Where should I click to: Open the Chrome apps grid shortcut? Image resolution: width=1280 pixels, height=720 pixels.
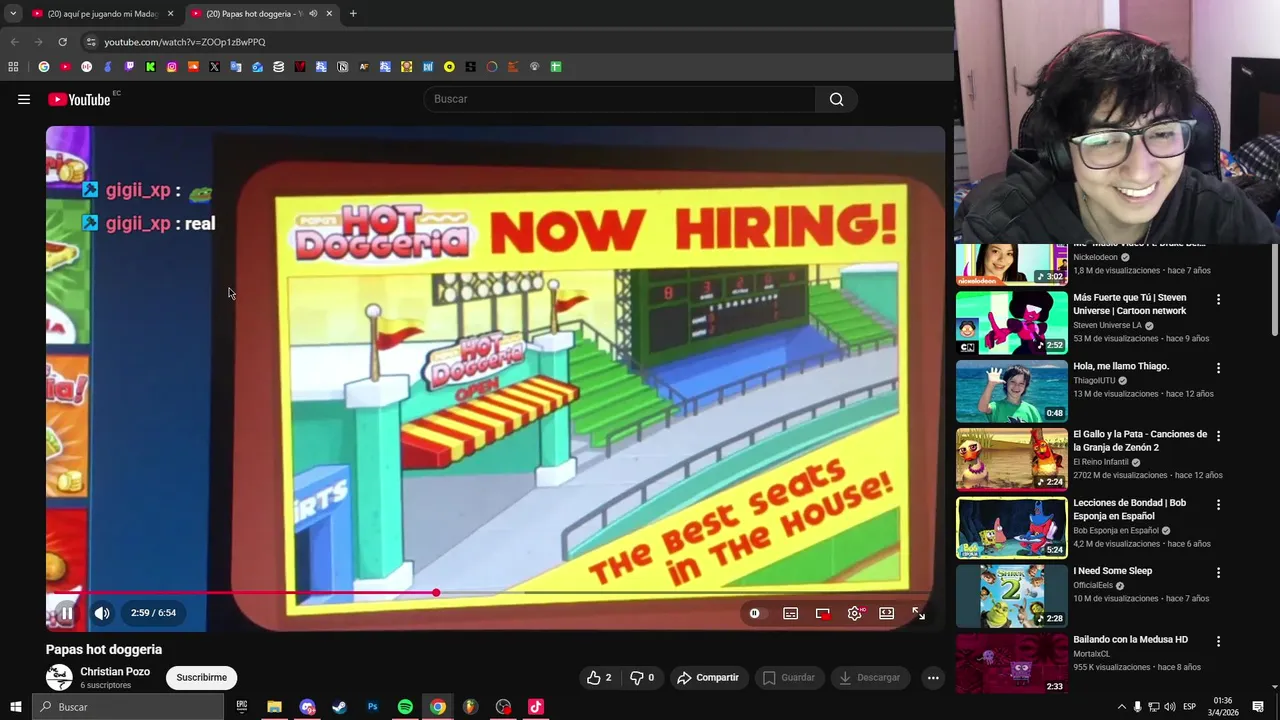(x=13, y=67)
